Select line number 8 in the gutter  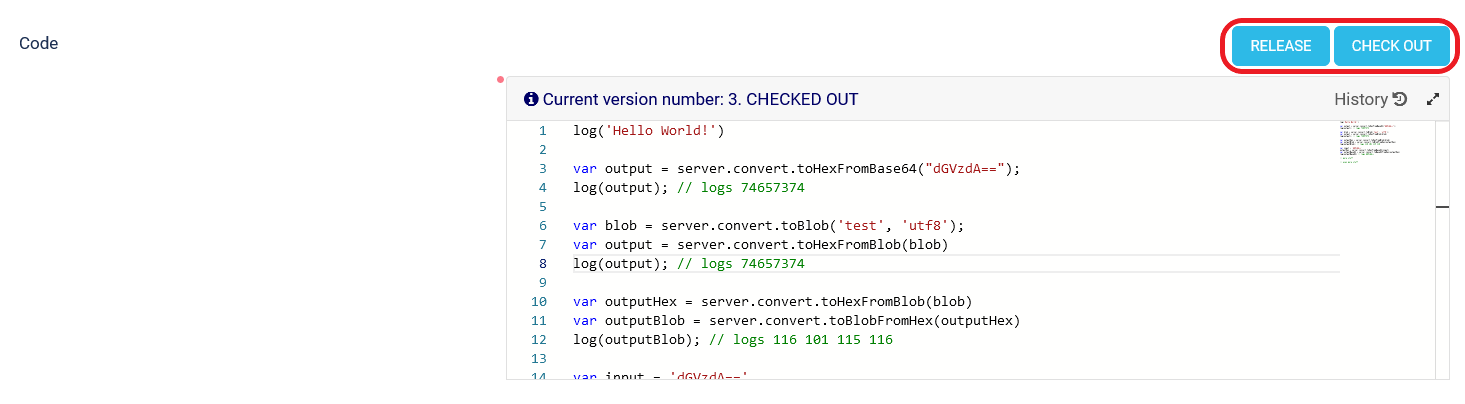(542, 264)
